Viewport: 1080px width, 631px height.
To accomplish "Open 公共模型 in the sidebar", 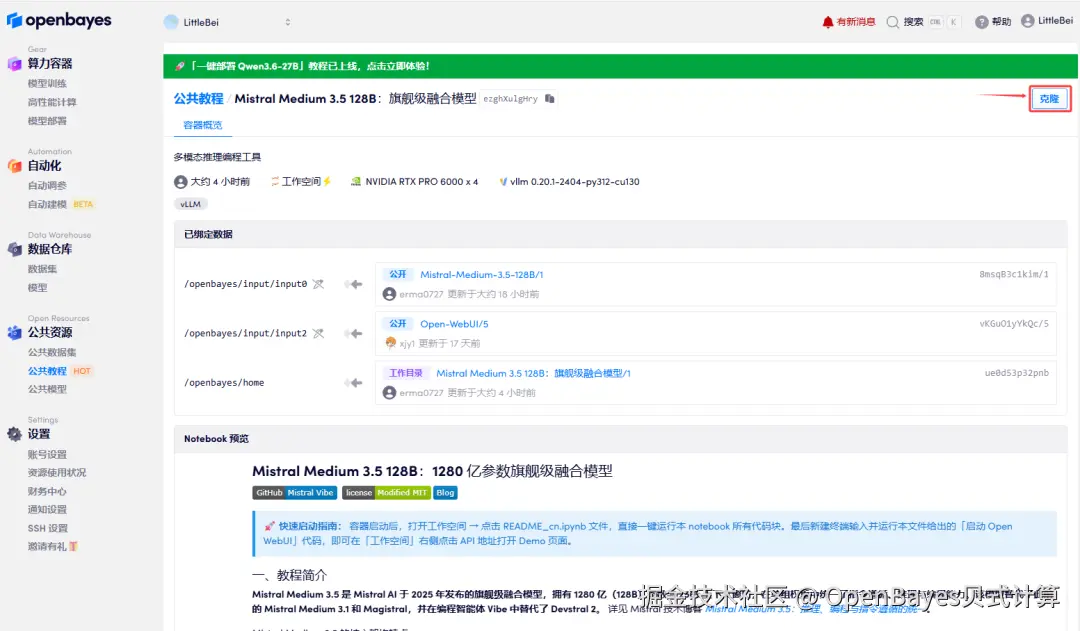I will click(47, 389).
